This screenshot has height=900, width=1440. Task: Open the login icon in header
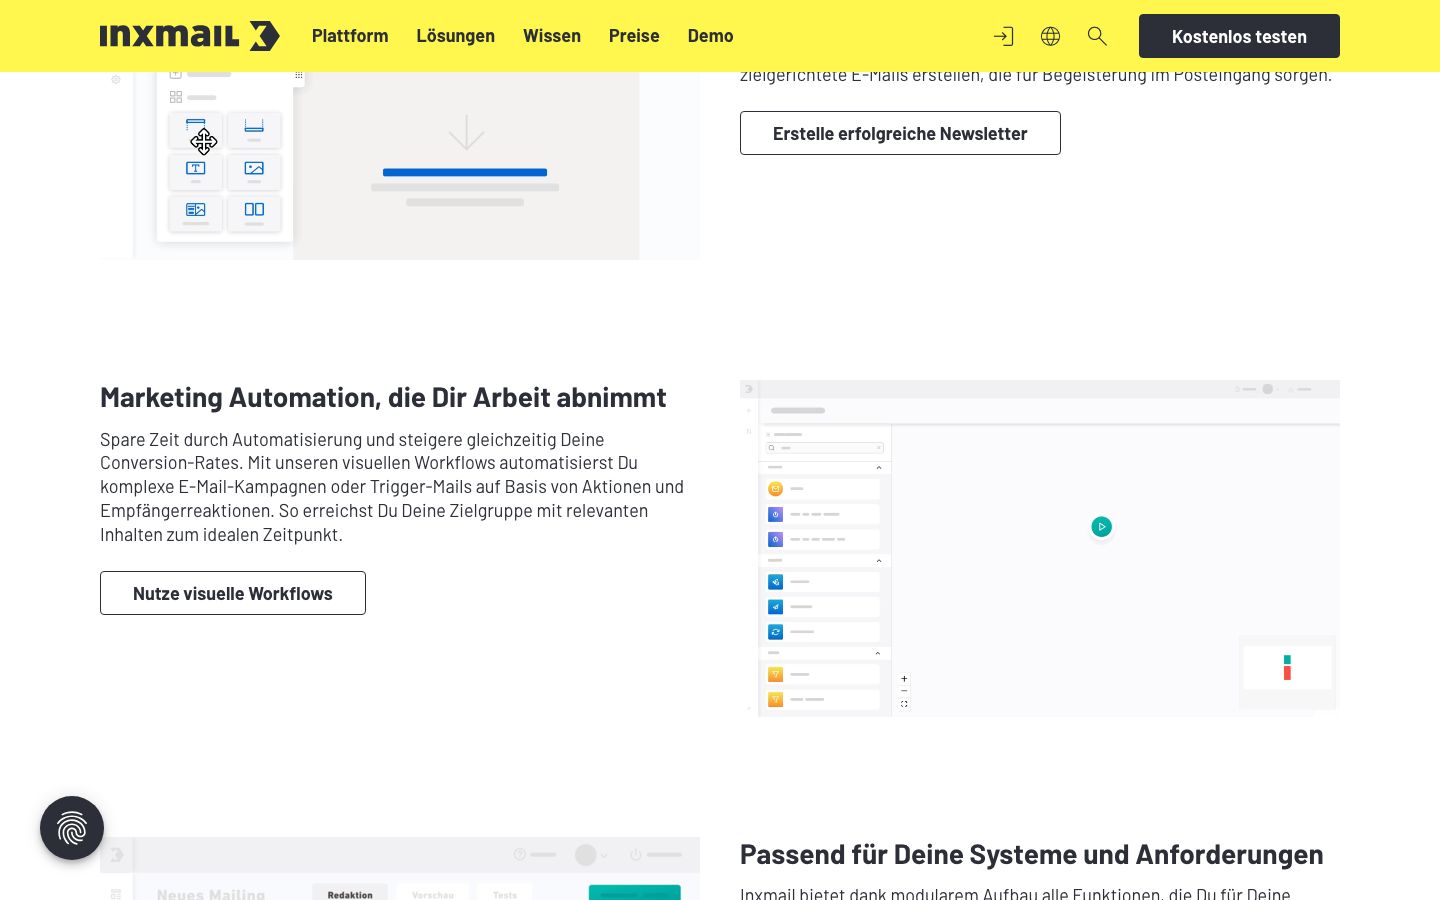pos(1003,36)
